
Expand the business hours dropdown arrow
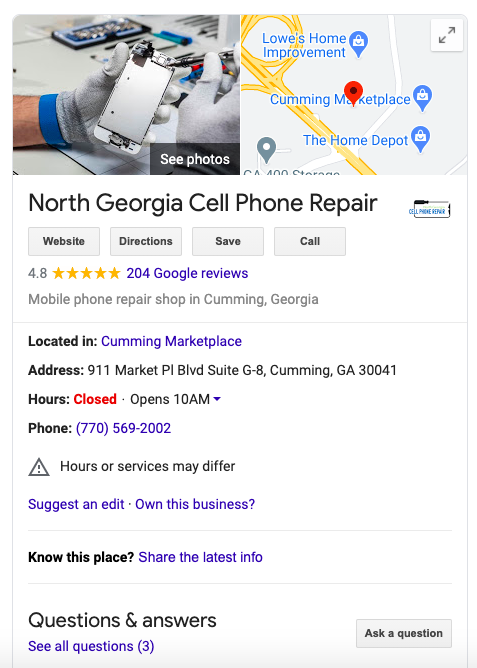coord(217,399)
